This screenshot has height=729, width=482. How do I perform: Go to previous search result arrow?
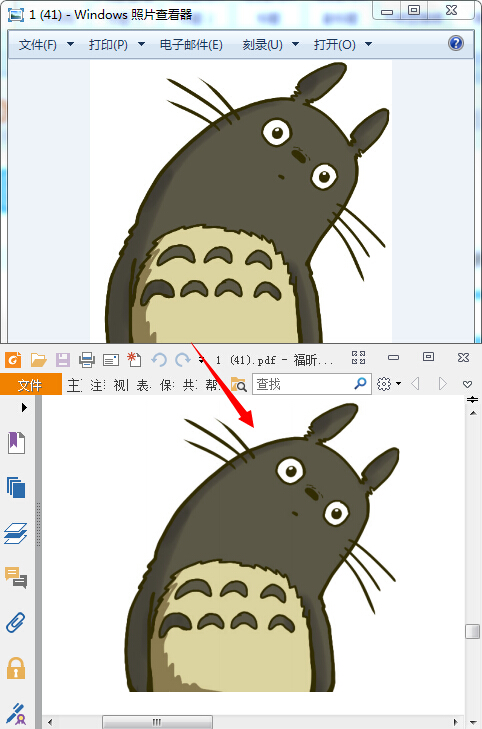coord(416,384)
